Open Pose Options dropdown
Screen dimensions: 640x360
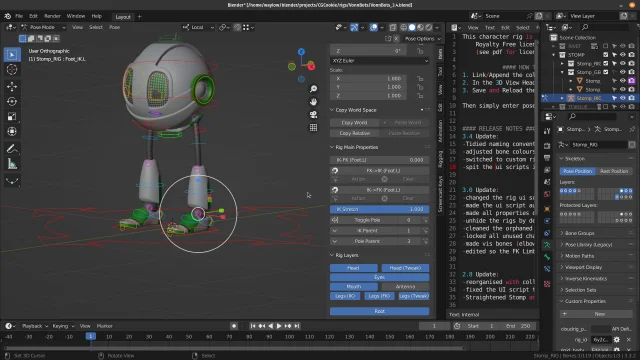(422, 39)
